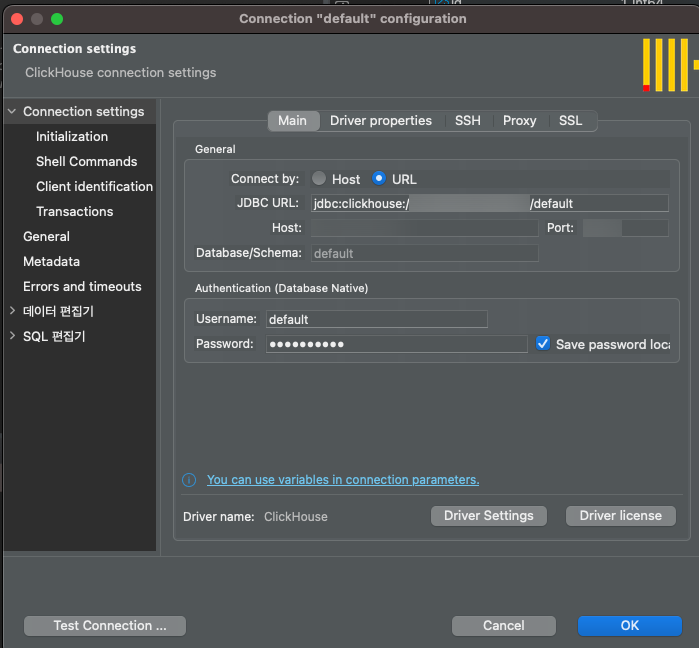
Task: Open the SSH tab
Action: point(467,121)
